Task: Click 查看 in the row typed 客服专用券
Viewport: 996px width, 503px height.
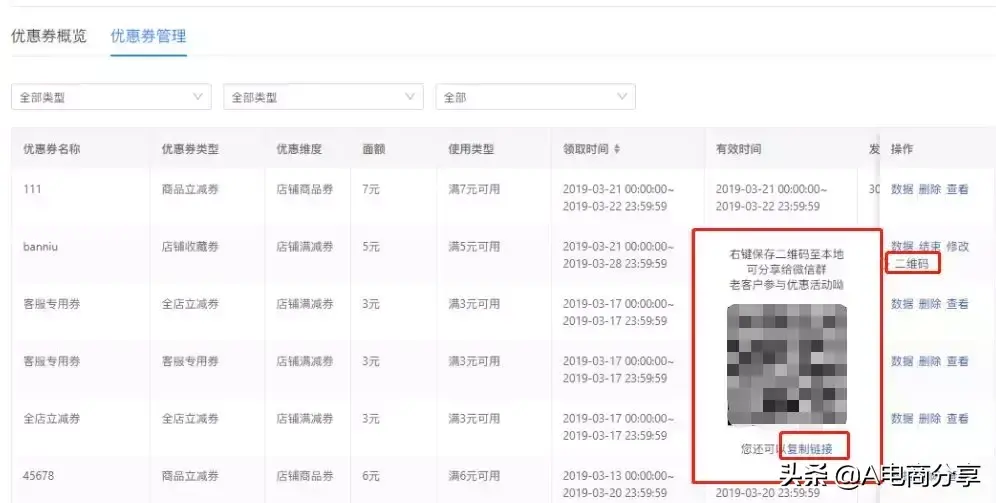Action: 958,361
